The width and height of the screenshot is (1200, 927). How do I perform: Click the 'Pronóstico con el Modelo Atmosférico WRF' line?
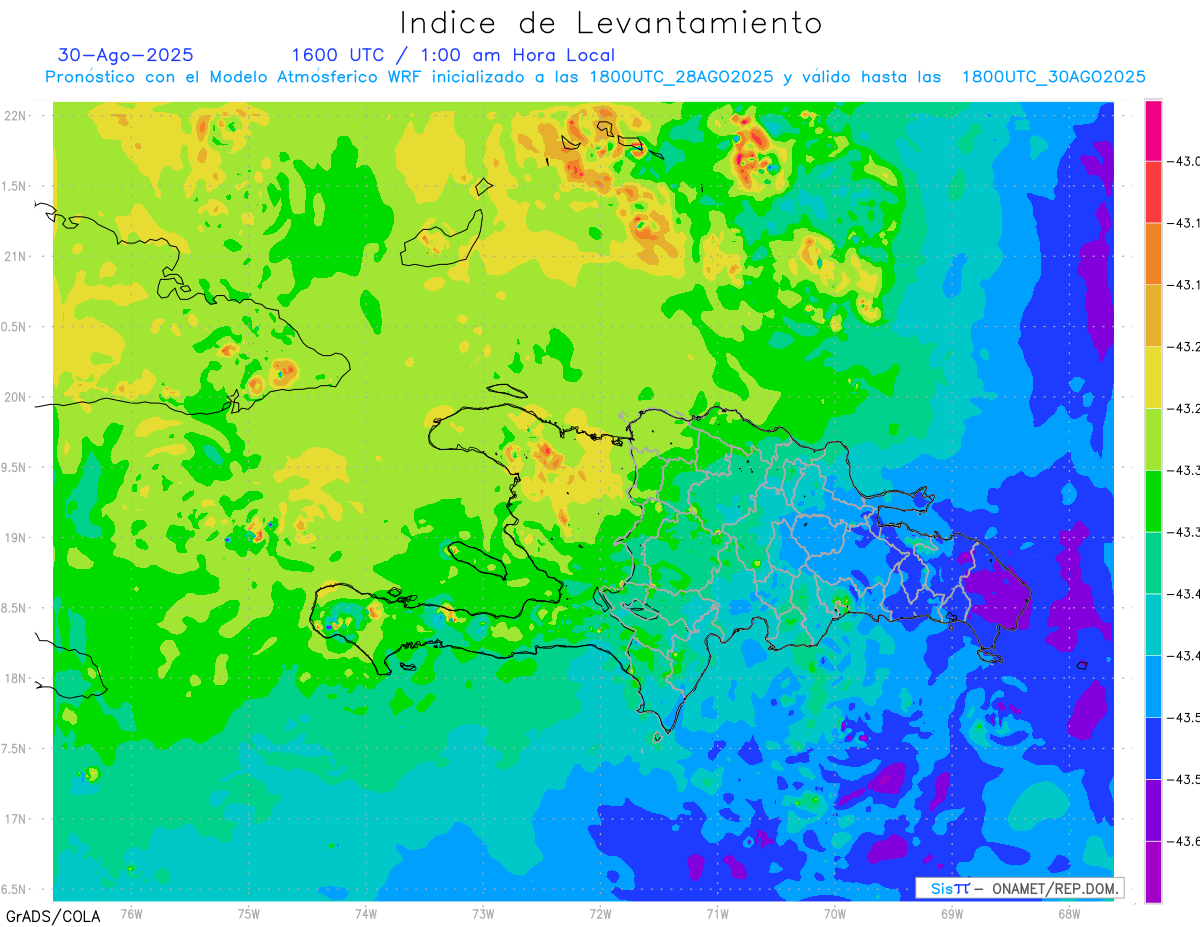(x=595, y=77)
